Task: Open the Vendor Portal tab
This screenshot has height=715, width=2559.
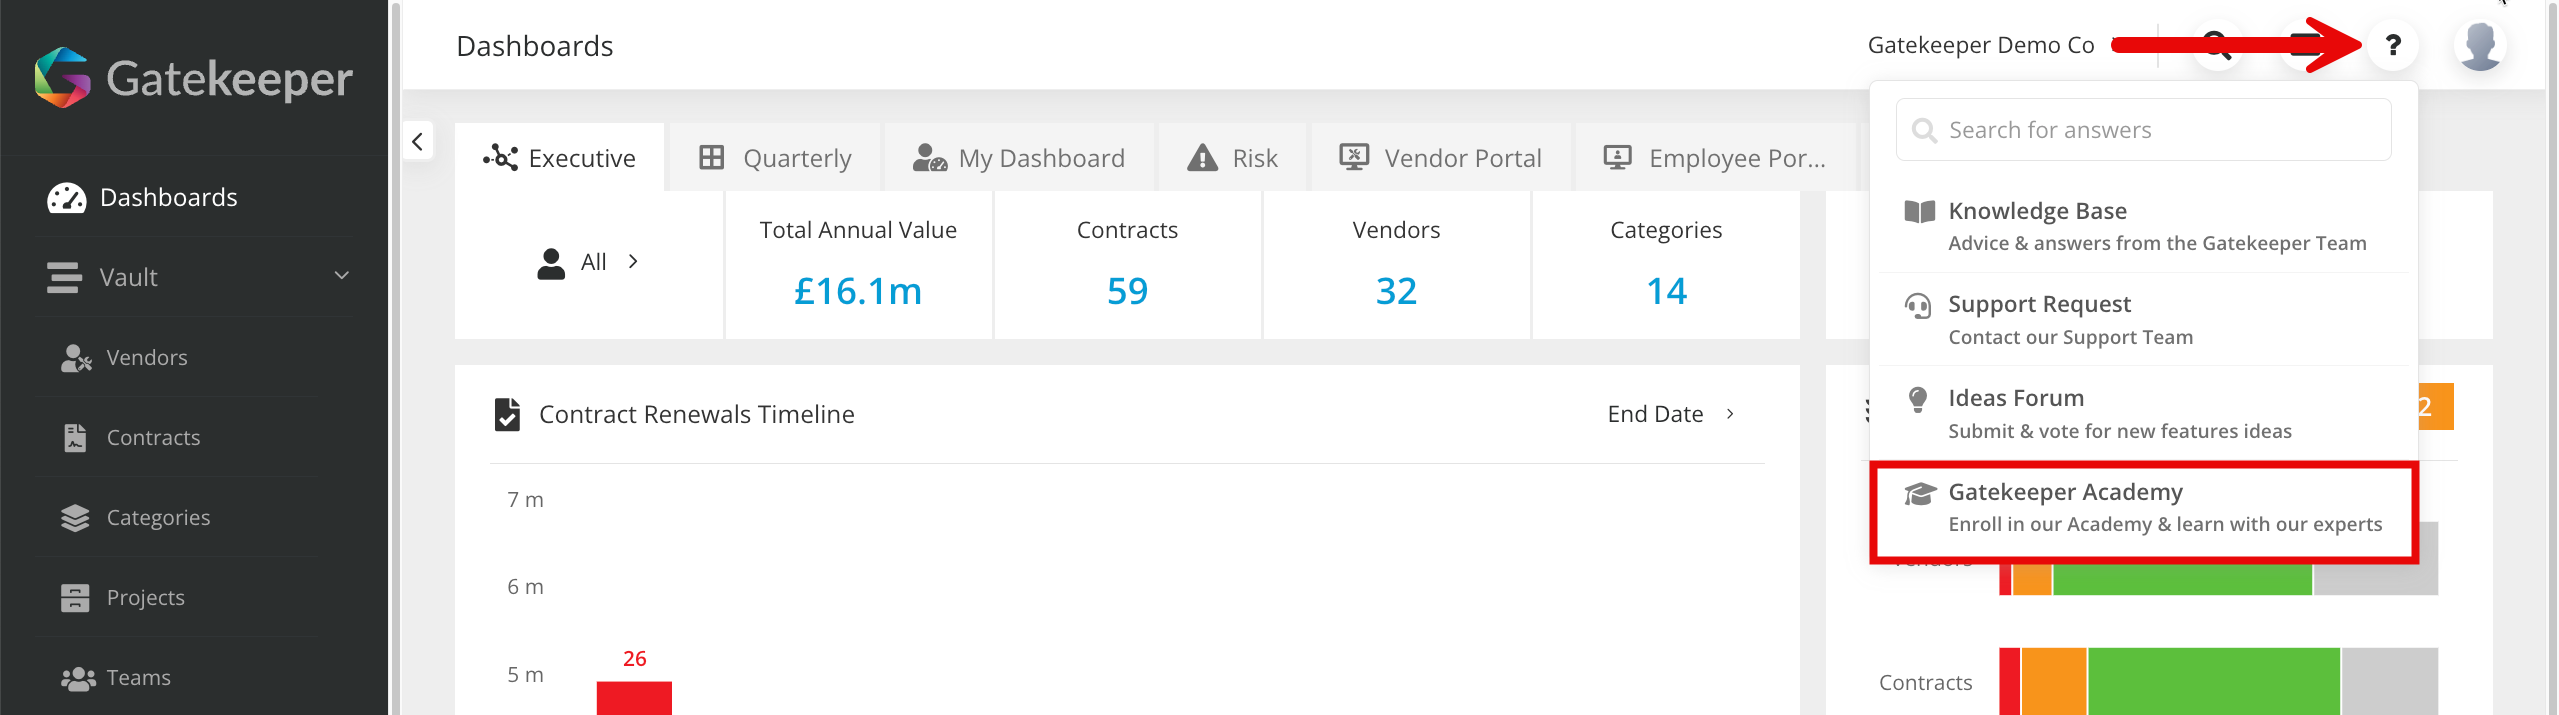Action: click(x=1441, y=158)
